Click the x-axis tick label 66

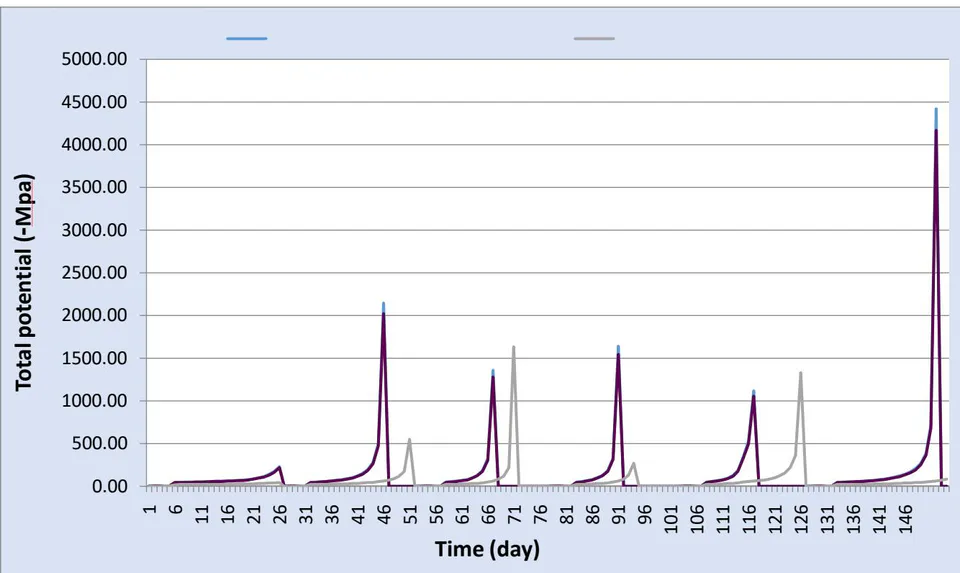point(489,514)
